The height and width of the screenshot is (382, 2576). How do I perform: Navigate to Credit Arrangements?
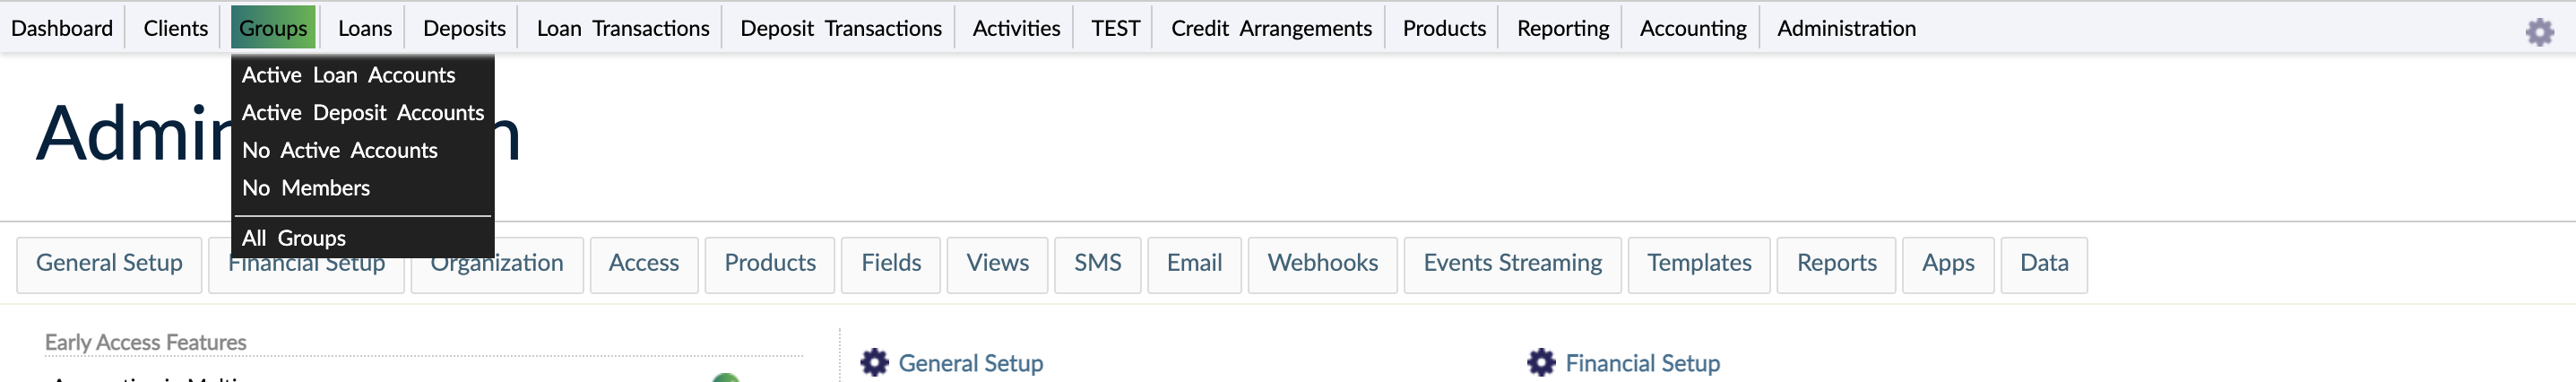[1270, 28]
